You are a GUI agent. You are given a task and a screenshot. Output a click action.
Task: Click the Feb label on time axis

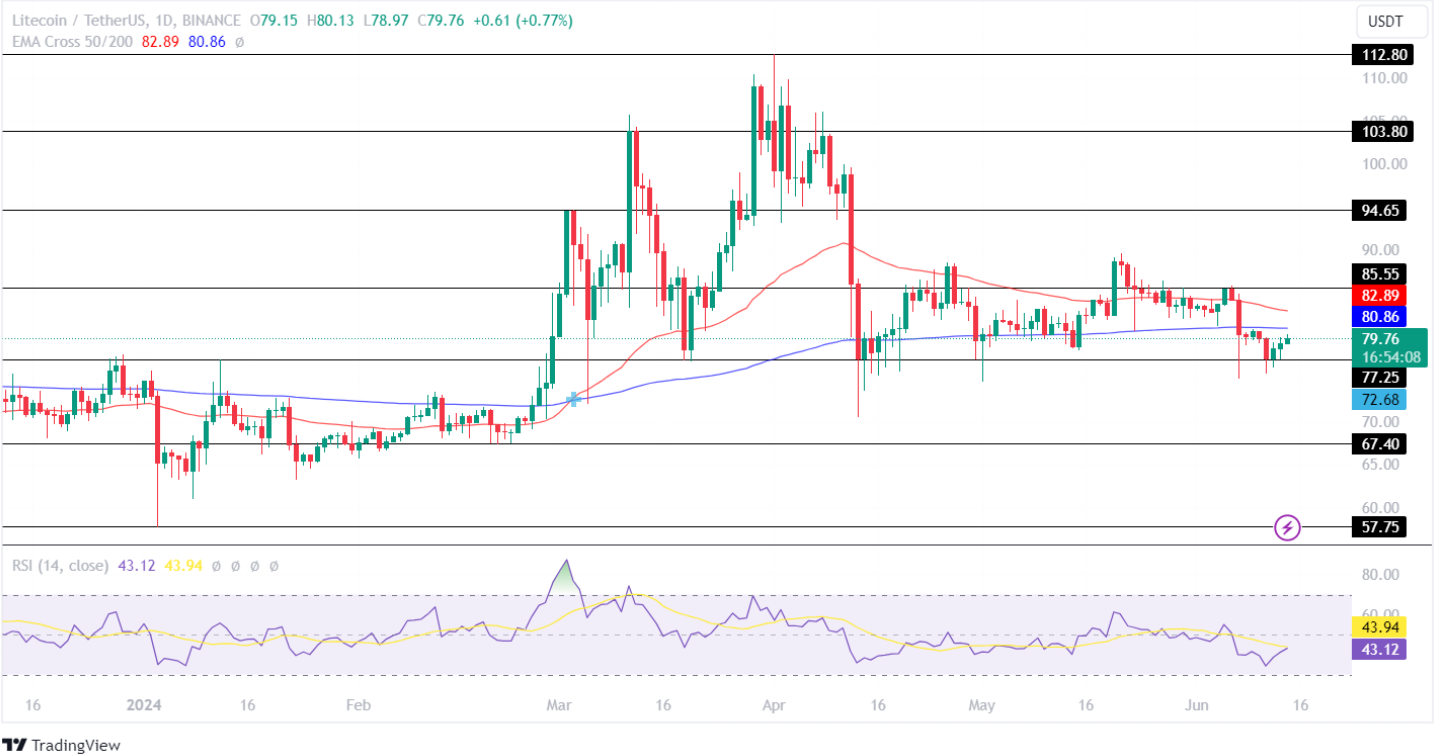[357, 706]
